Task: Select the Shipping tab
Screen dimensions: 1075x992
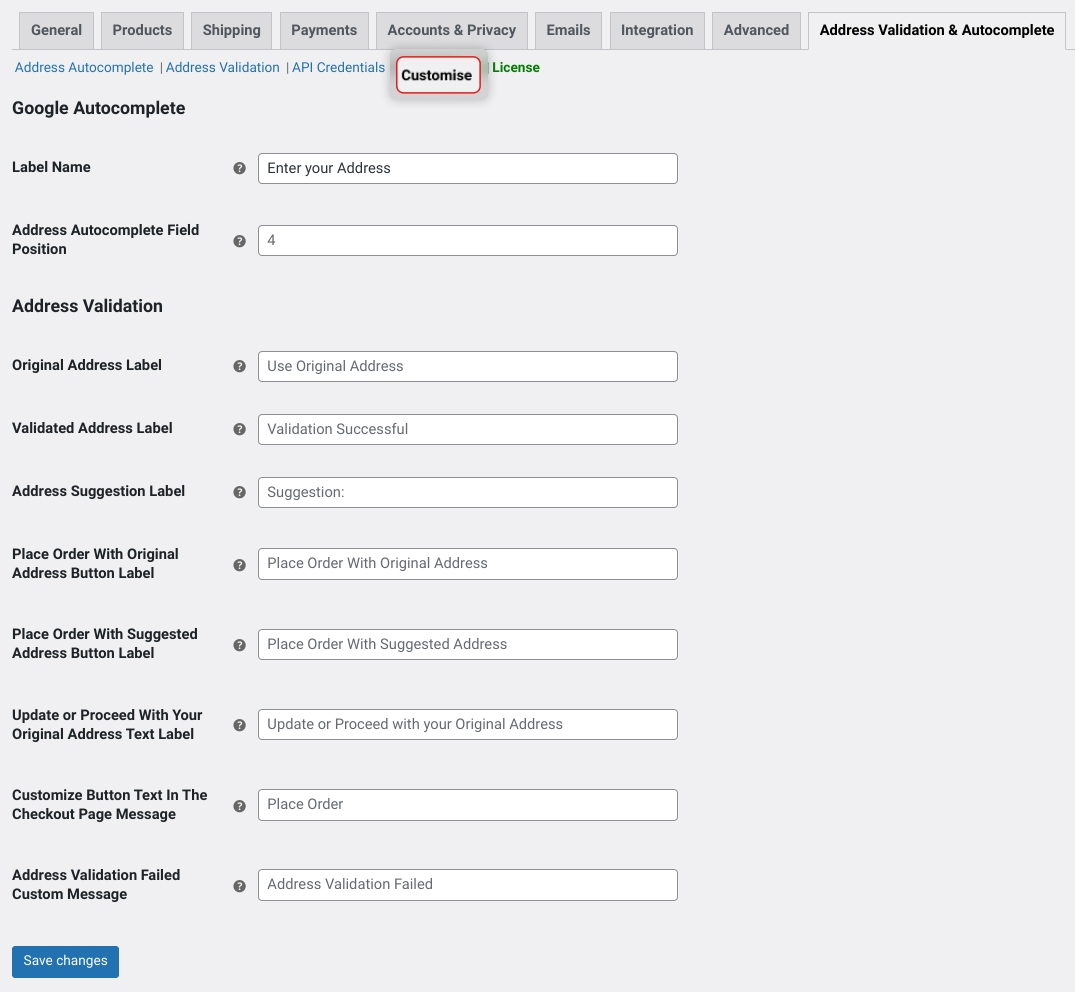Action: [x=231, y=30]
